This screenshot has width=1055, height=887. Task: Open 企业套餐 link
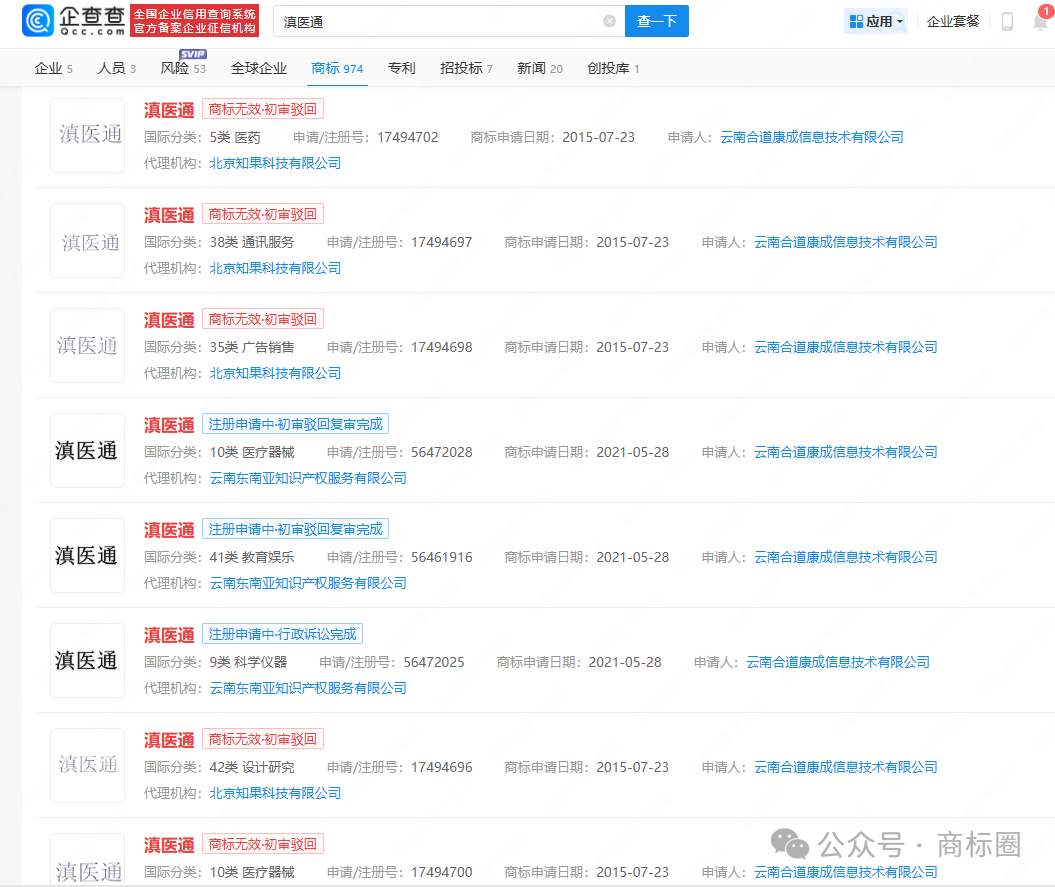(x=953, y=22)
